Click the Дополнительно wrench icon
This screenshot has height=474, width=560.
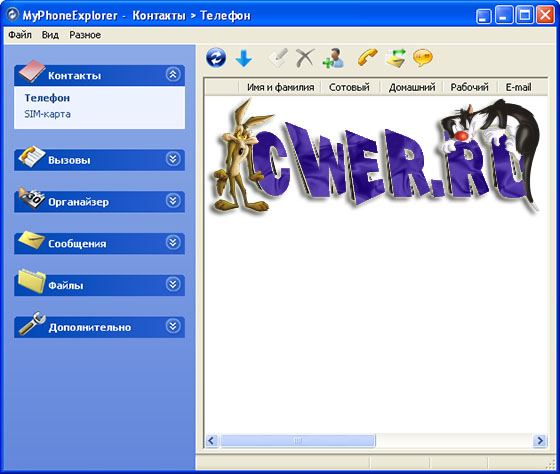pos(32,323)
